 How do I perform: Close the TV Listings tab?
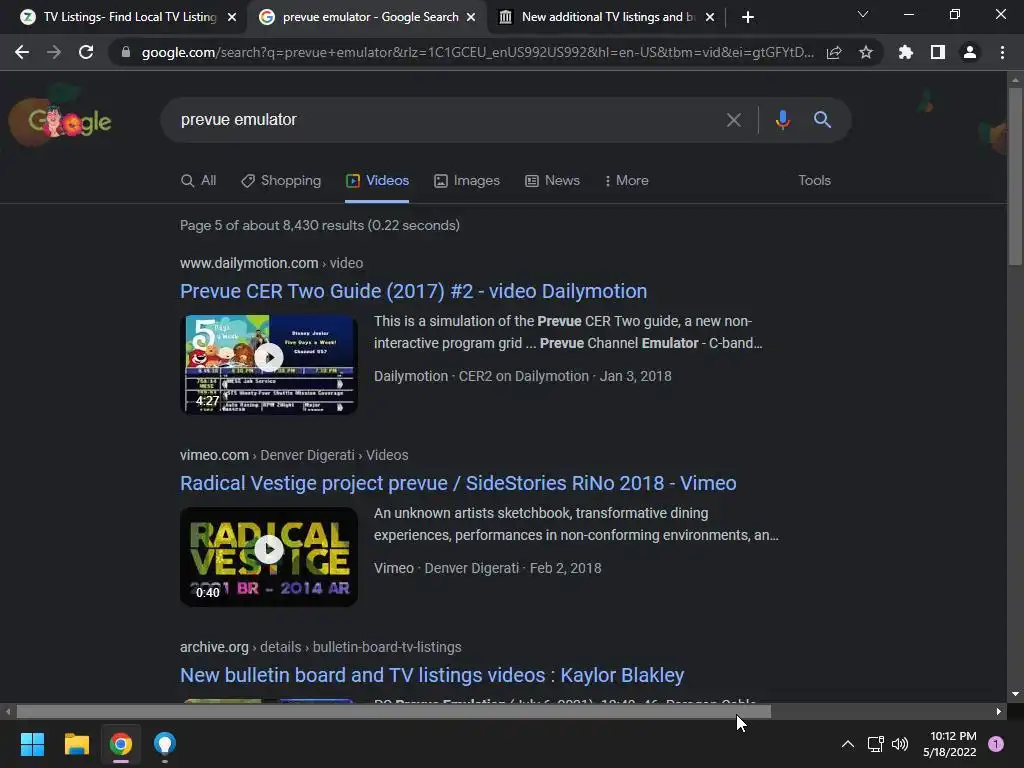[232, 17]
